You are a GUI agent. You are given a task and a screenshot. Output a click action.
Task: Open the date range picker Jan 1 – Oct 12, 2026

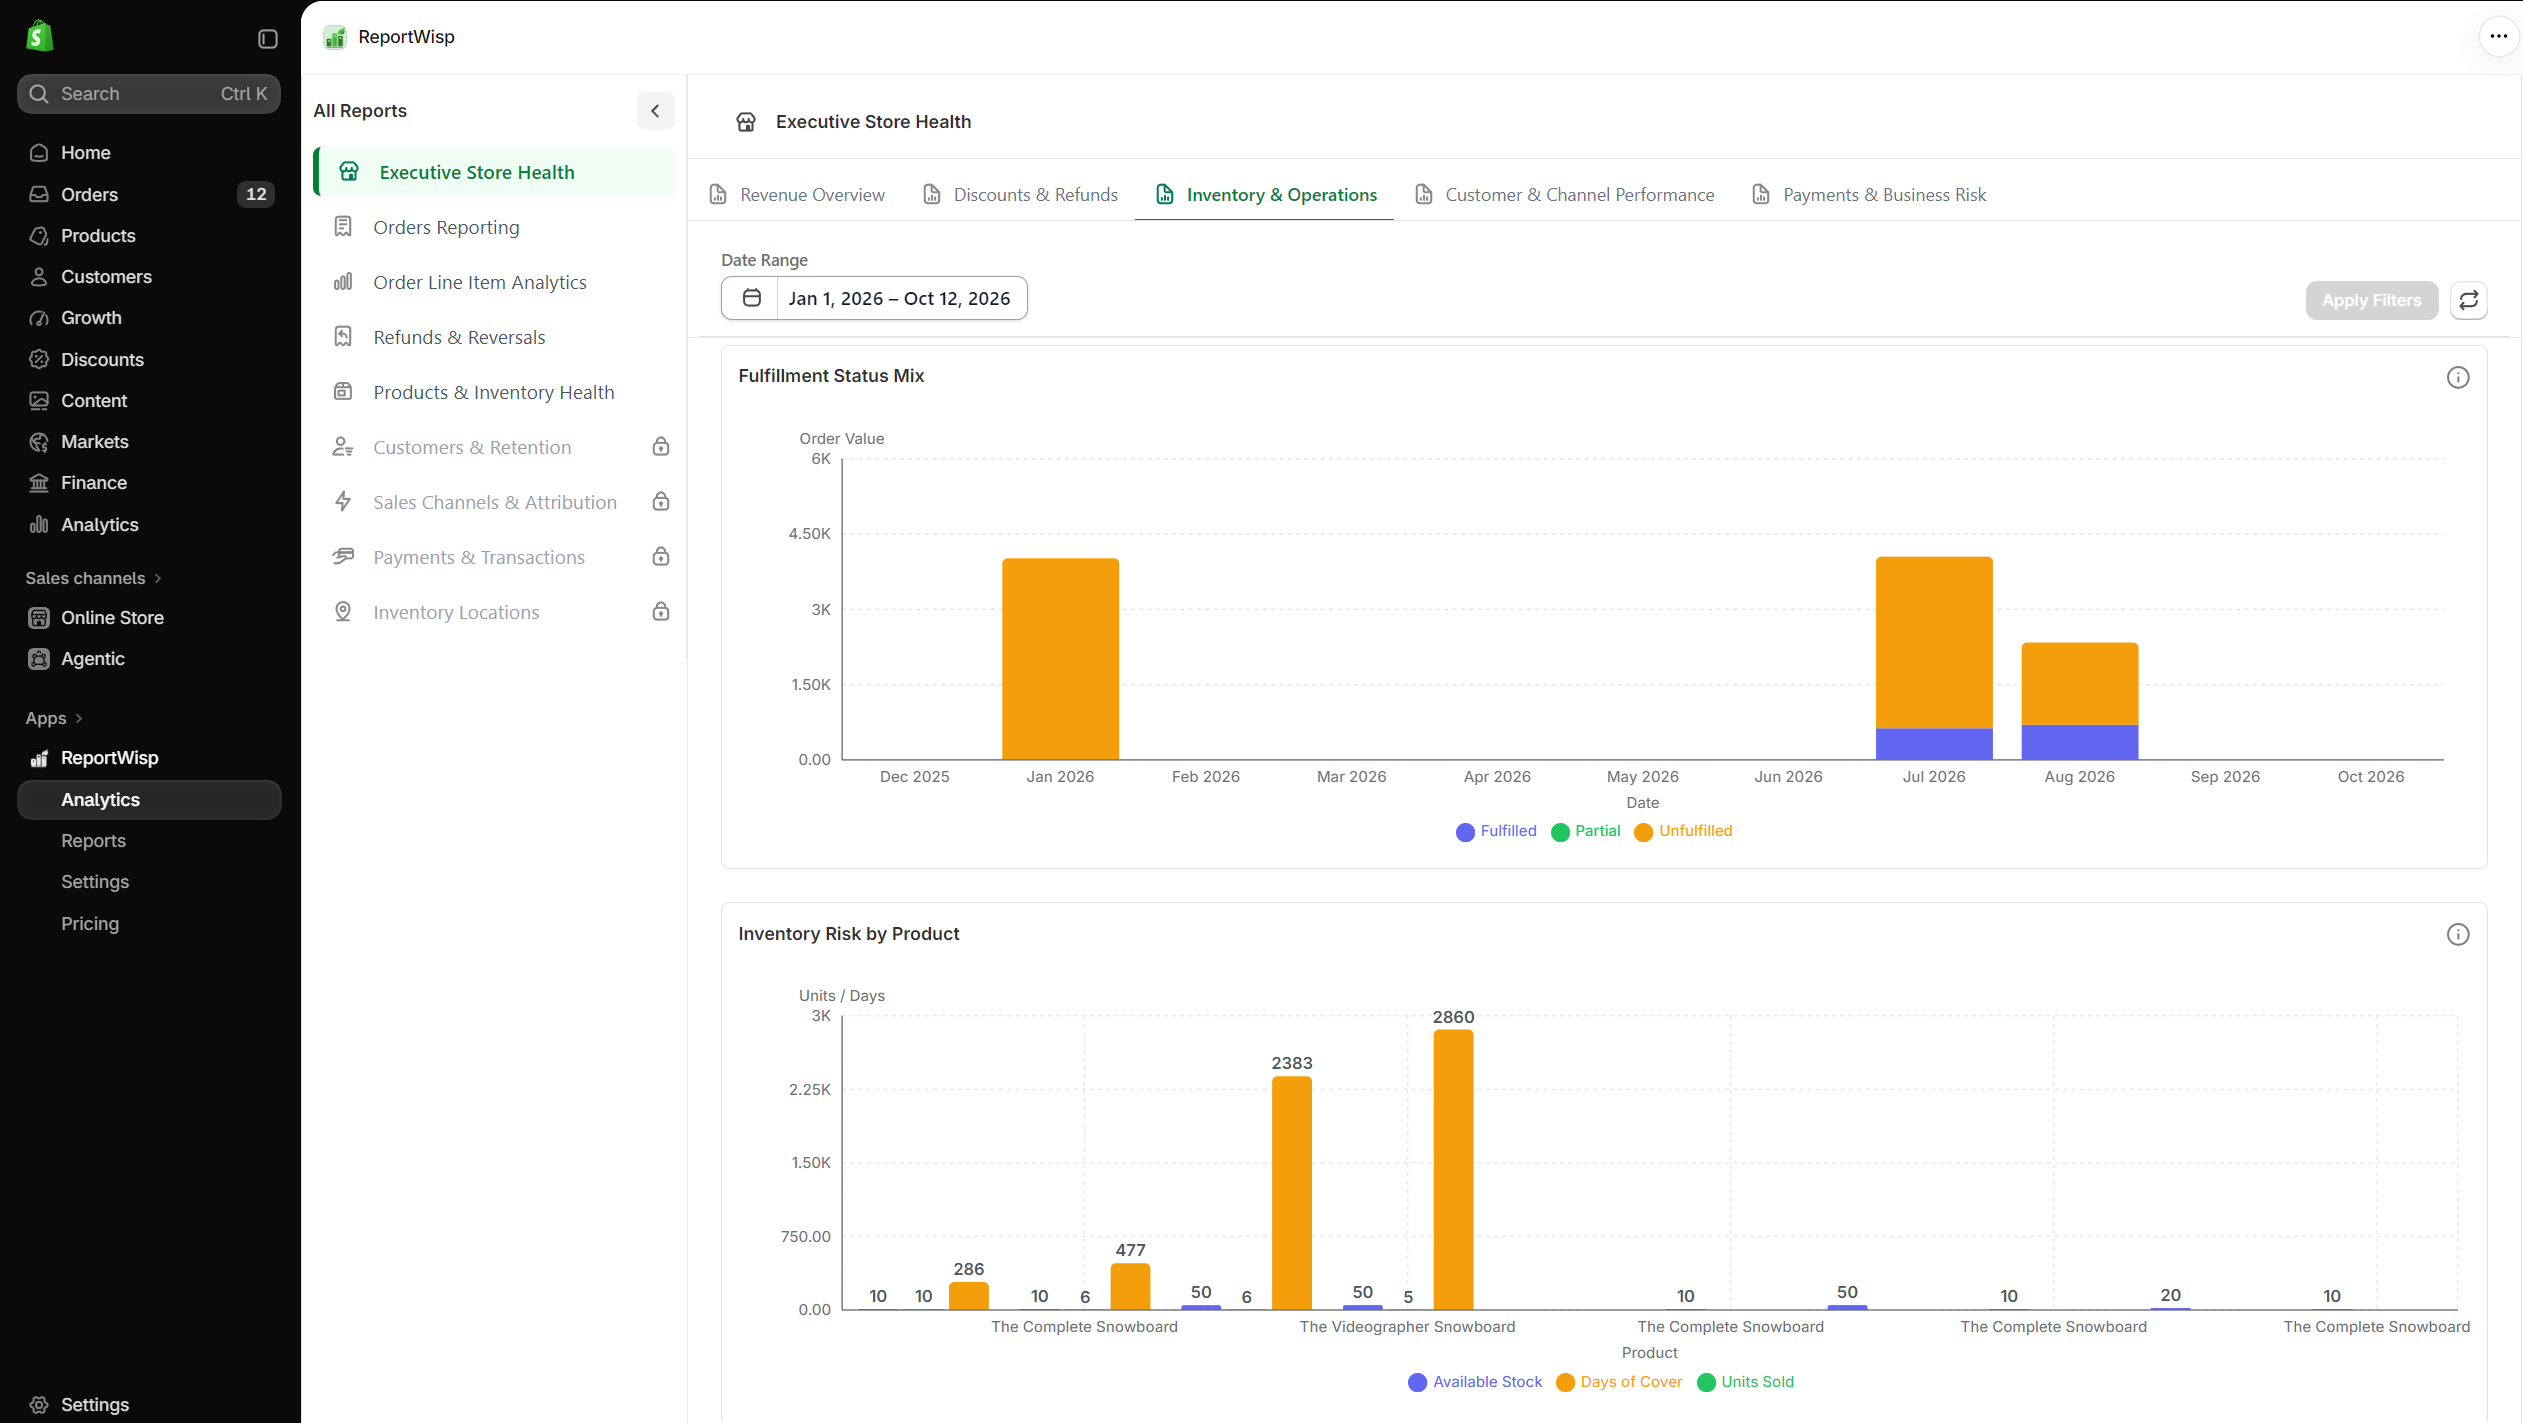[x=874, y=298]
